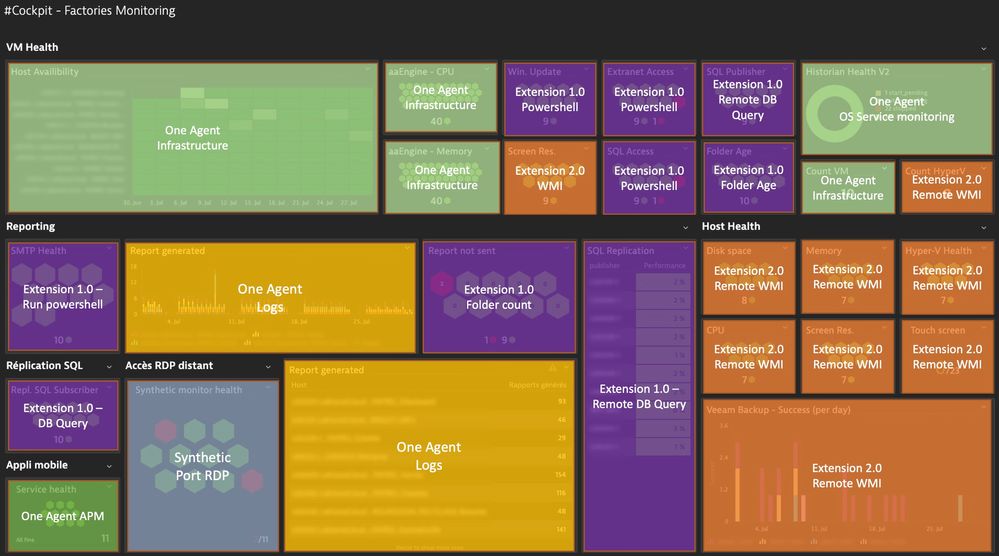Toggle the Accès RDP distant section chevron
The width and height of the screenshot is (999, 556).
[x=268, y=366]
